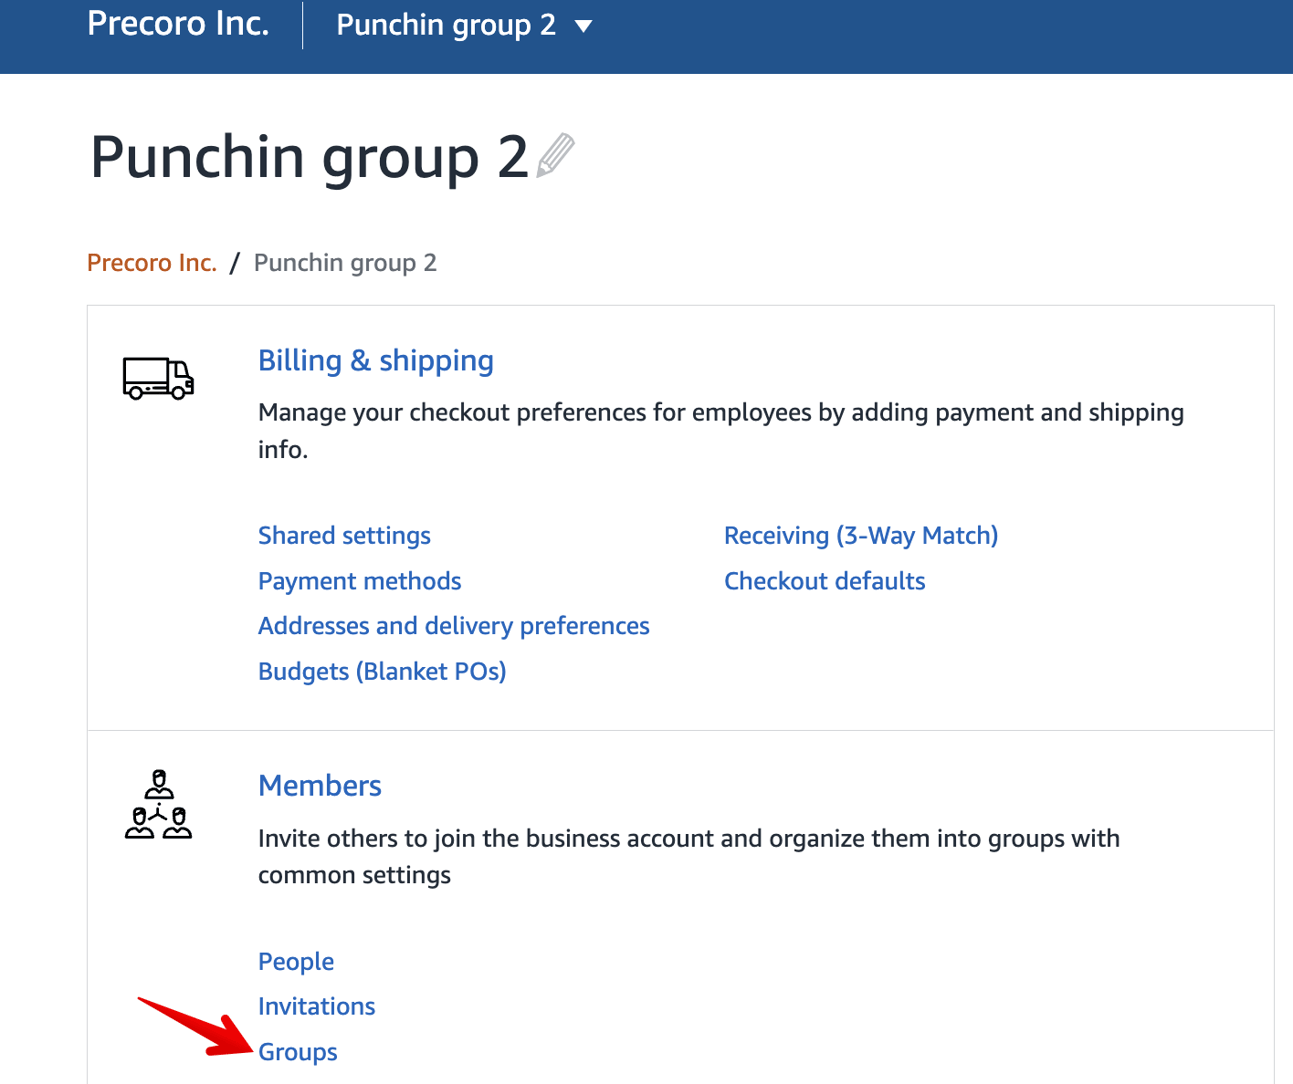
Task: Open Receiving (3-Way Match) settings
Action: coord(861,535)
